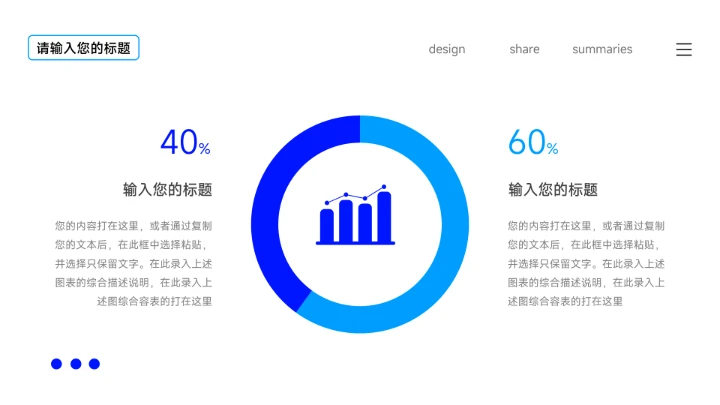This screenshot has height=405, width=720.
Task: Select the leftmost blue dot
Action: tap(57, 364)
